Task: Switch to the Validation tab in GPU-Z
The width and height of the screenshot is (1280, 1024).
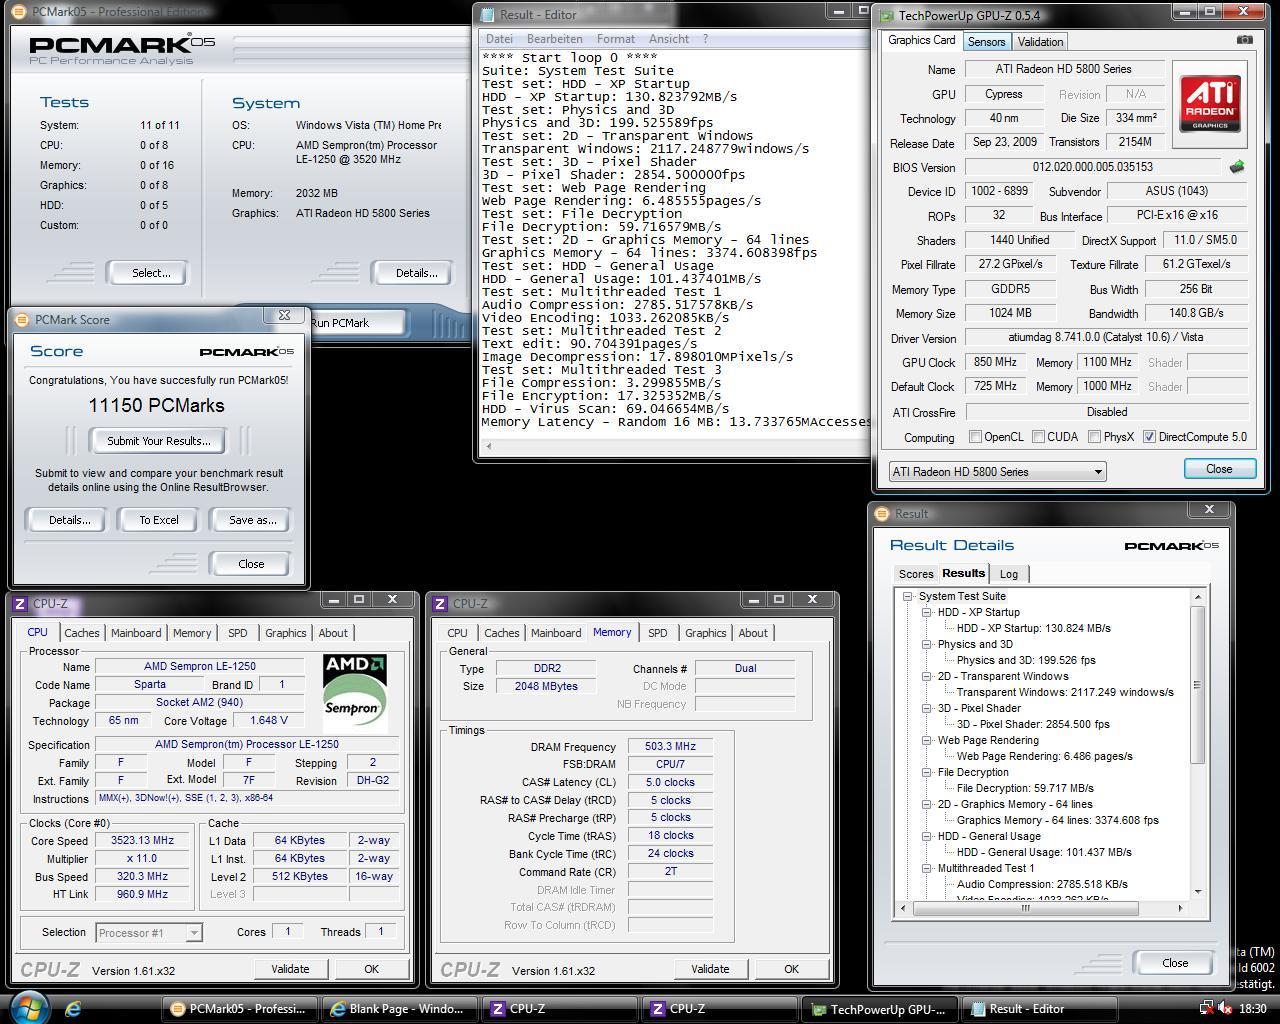Action: tap(1040, 41)
